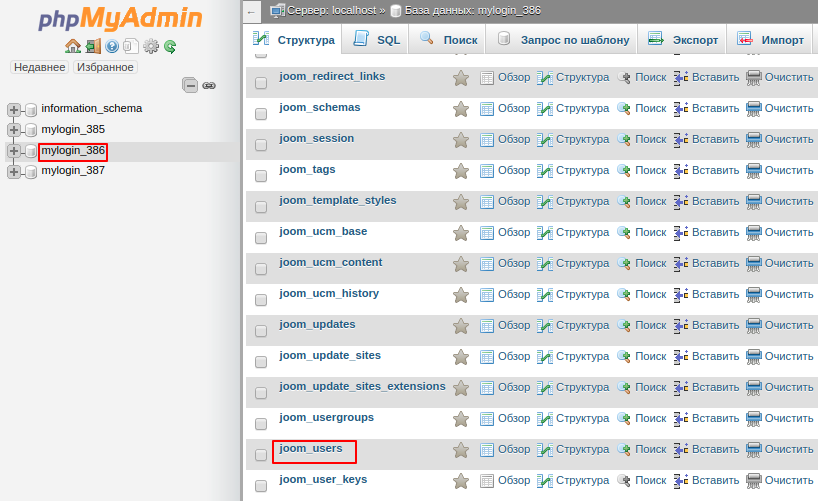Click the home icon under phpMyAdmin logo
Image resolution: width=818 pixels, height=501 pixels.
[x=73, y=46]
